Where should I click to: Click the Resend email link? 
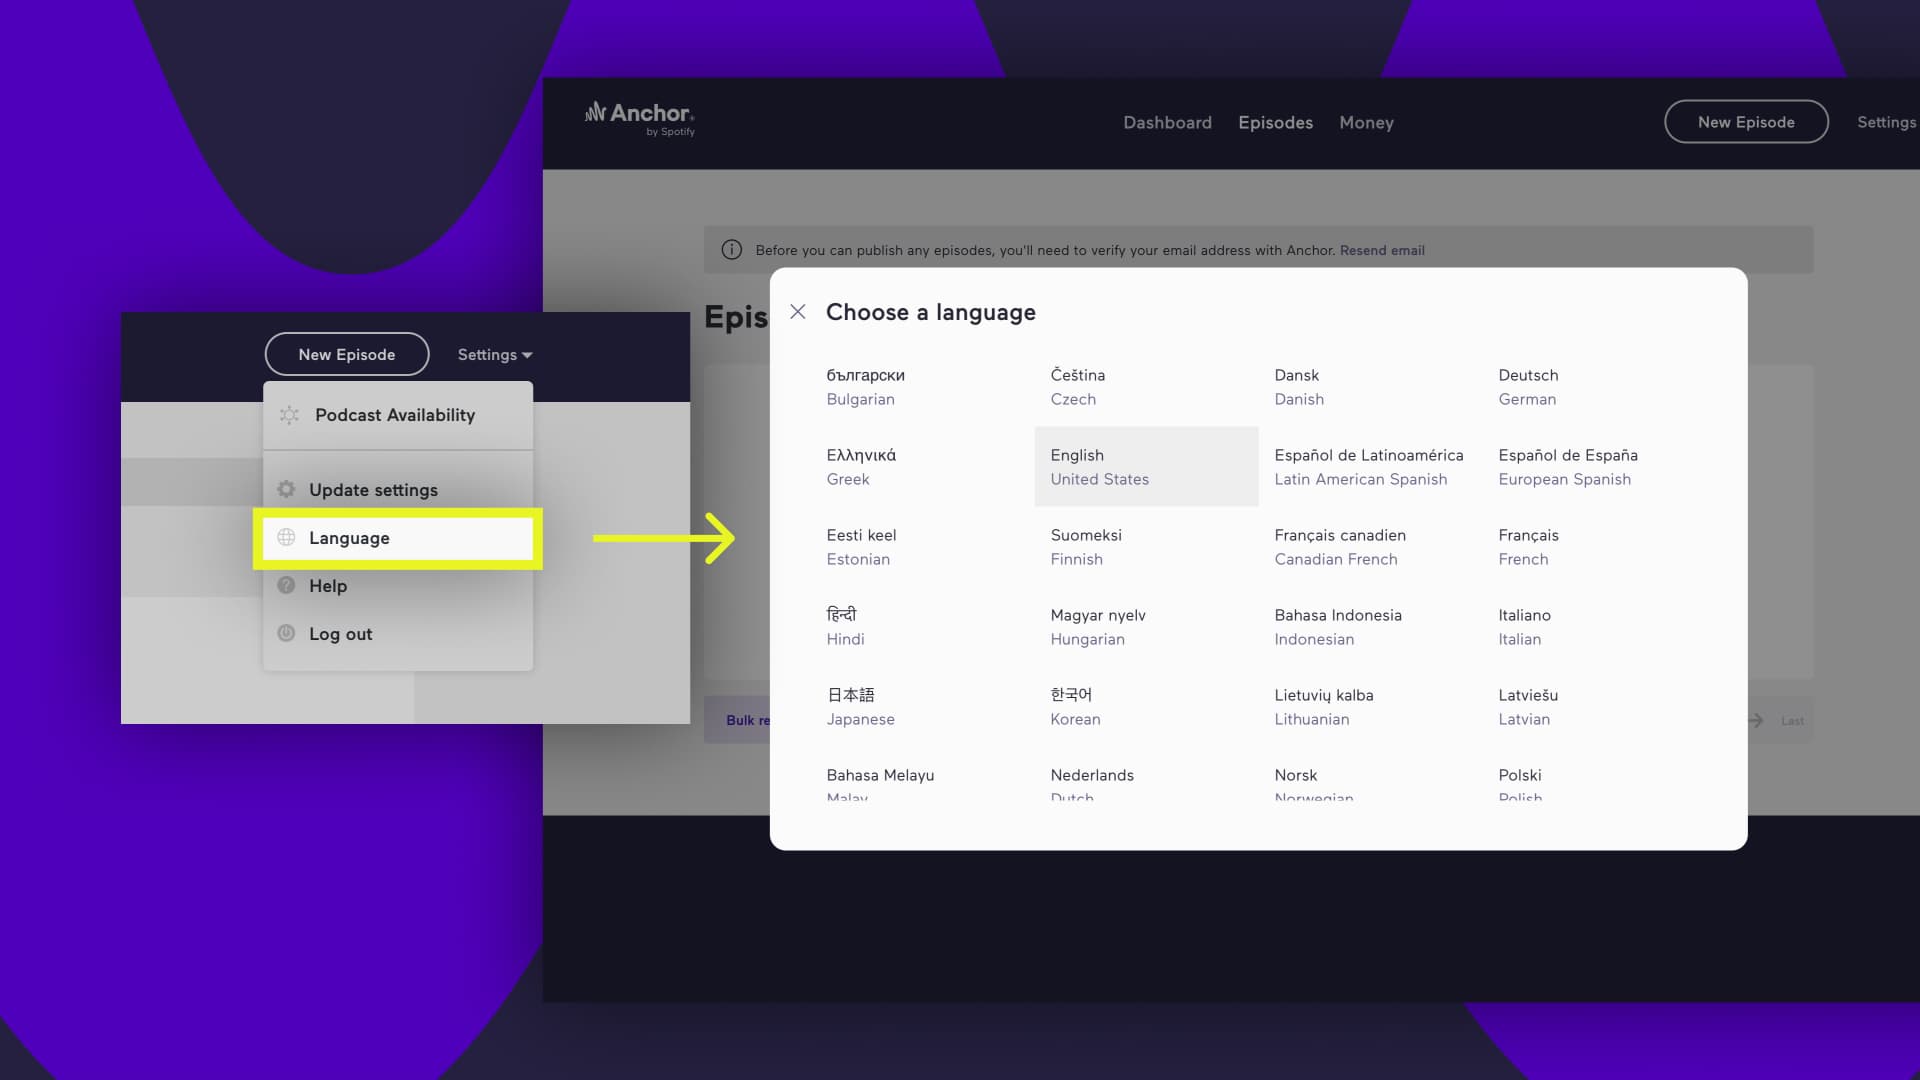[x=1382, y=250]
